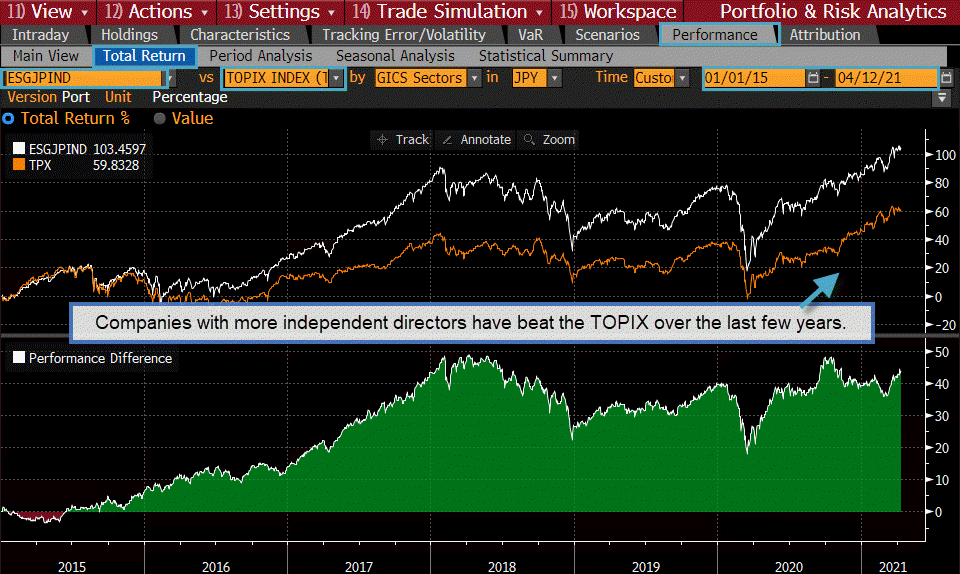Switch to Tracking Error/Volatility tab
Screen dimensions: 960x574
click(404, 35)
